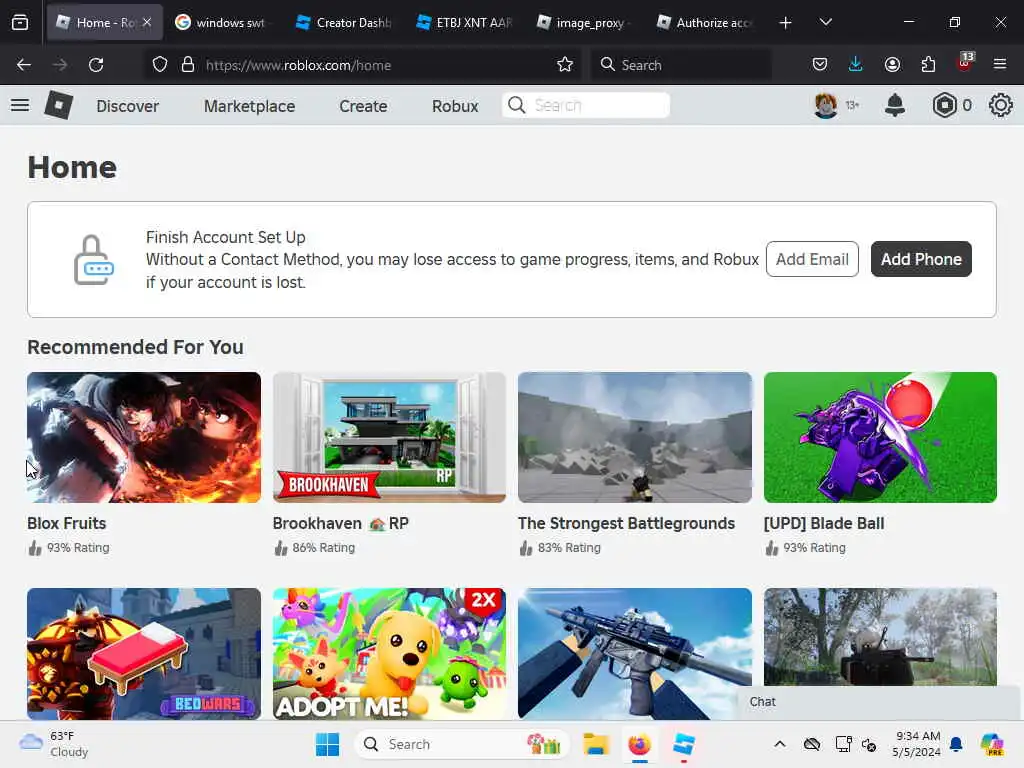
Task: Open Discover page
Action: coord(127,106)
